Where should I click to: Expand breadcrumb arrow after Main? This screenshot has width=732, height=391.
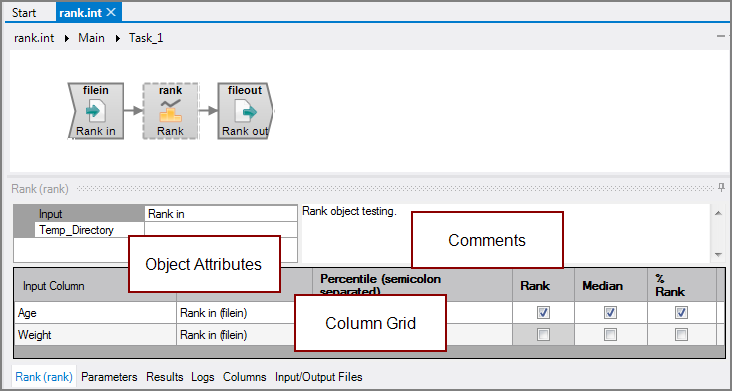click(117, 38)
